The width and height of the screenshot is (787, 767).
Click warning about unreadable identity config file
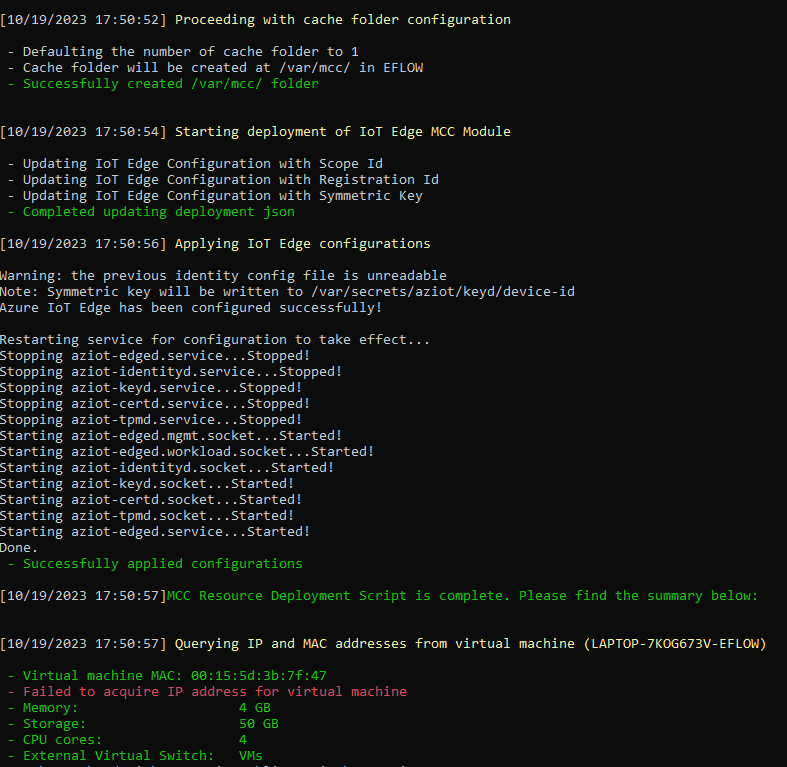point(223,276)
